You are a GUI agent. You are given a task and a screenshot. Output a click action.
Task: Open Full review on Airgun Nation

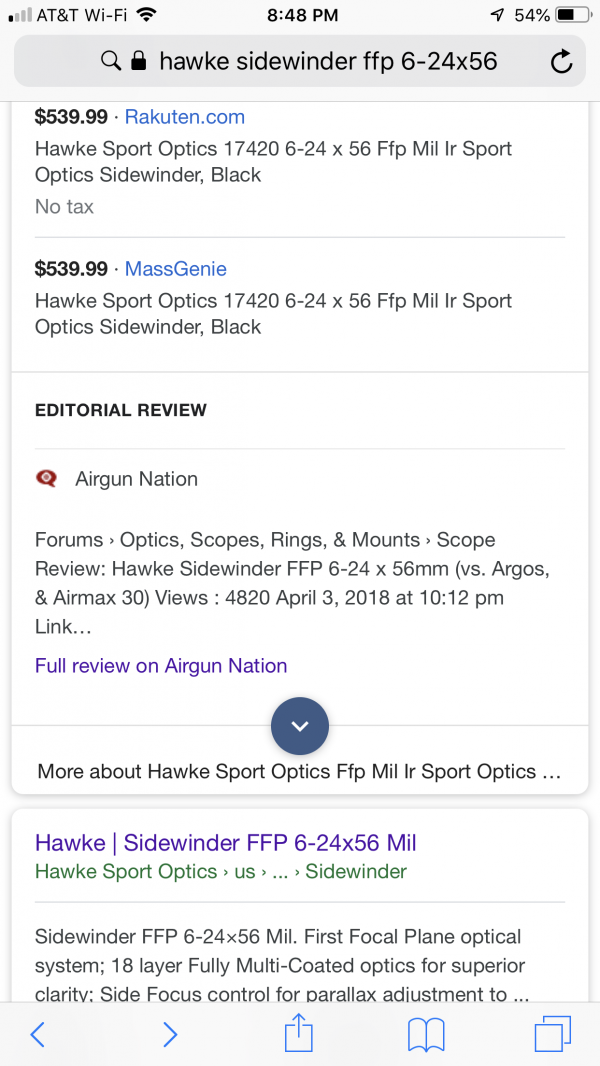tap(161, 665)
